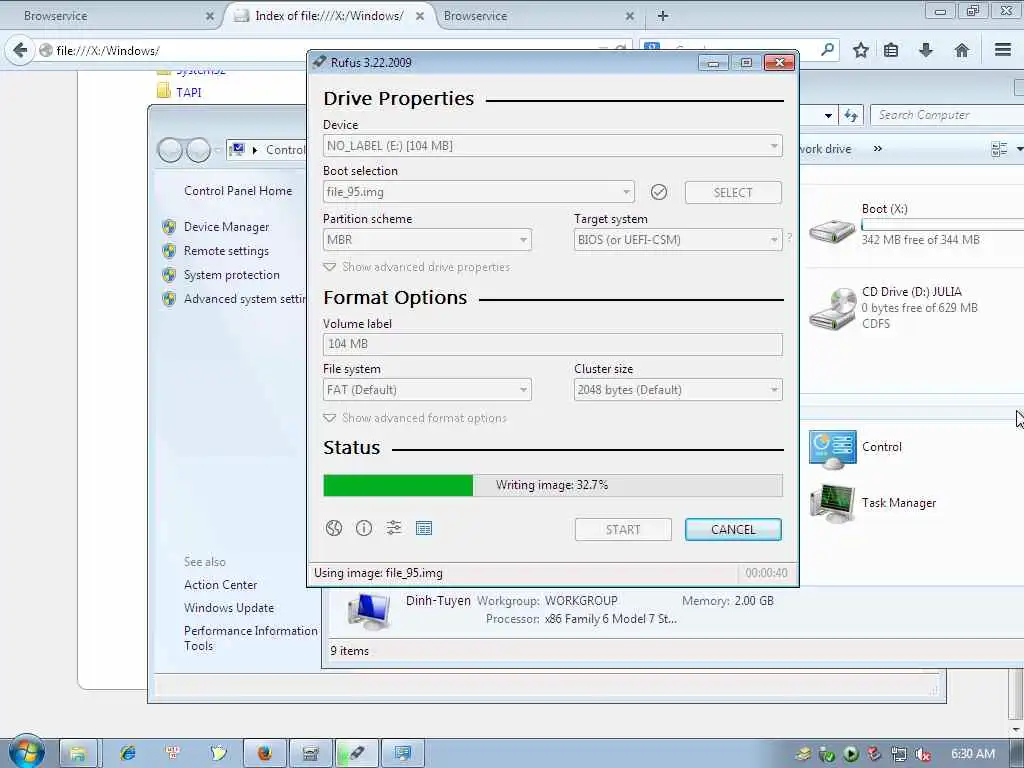Click the change view icon in Computer window
The image size is (1024, 768).
(999, 150)
